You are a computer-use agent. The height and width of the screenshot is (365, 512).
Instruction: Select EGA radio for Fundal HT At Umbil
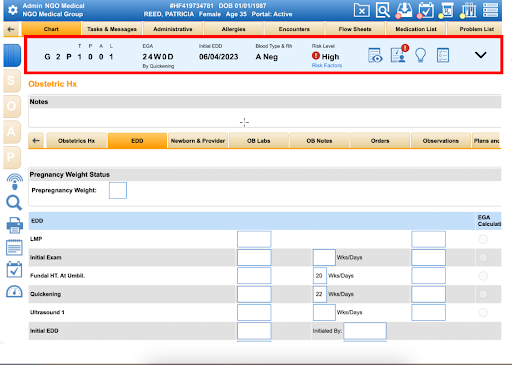tap(483, 276)
